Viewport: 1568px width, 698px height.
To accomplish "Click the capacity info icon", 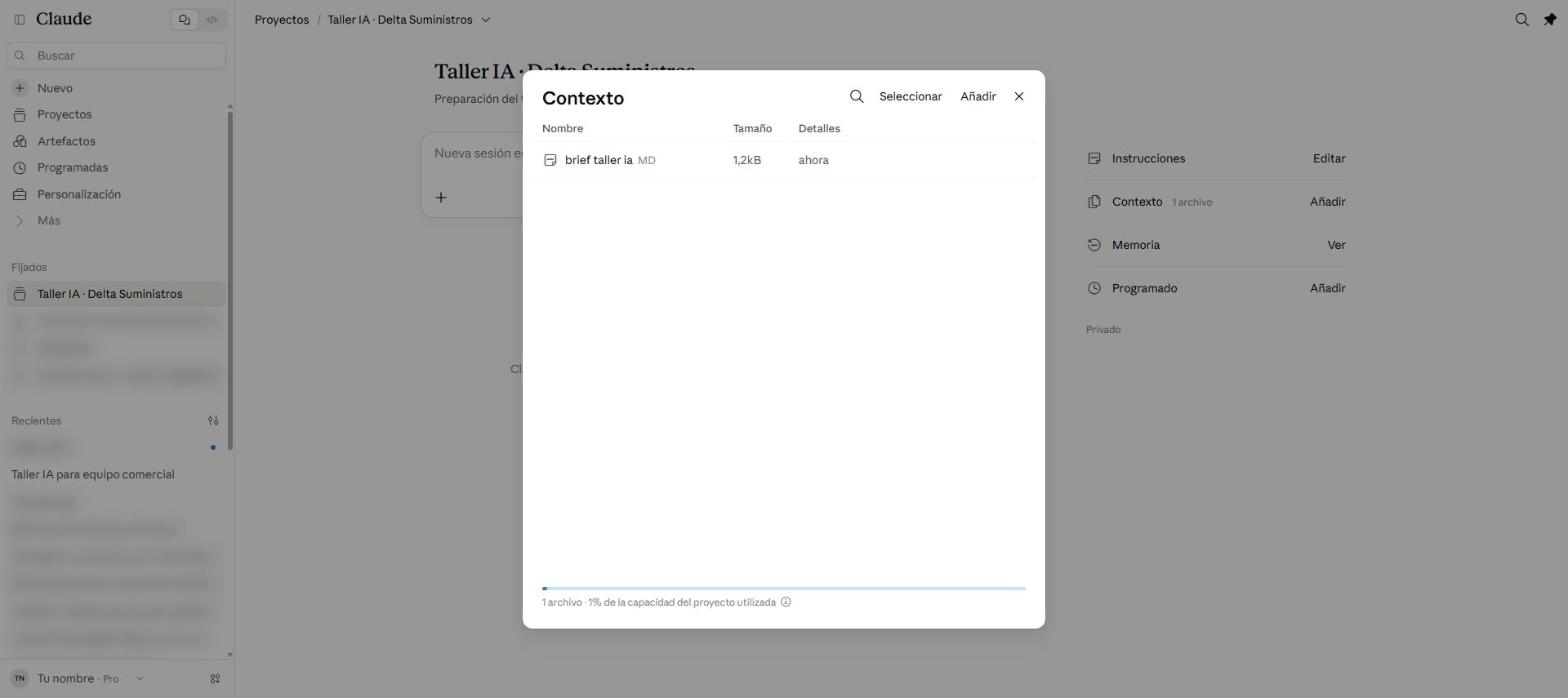I will click(786, 602).
